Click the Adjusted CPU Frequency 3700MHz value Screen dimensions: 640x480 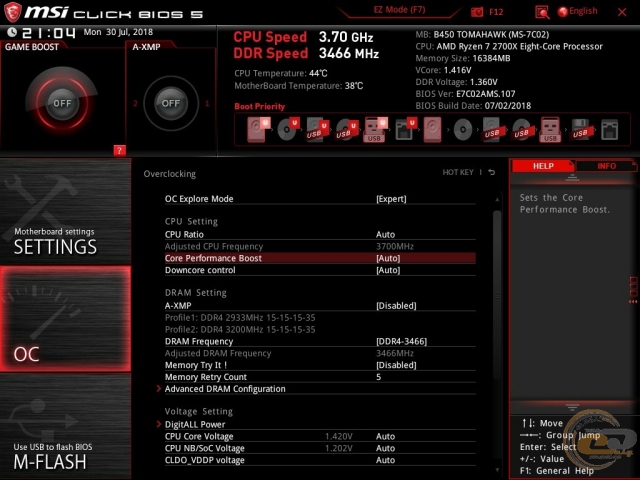point(395,246)
